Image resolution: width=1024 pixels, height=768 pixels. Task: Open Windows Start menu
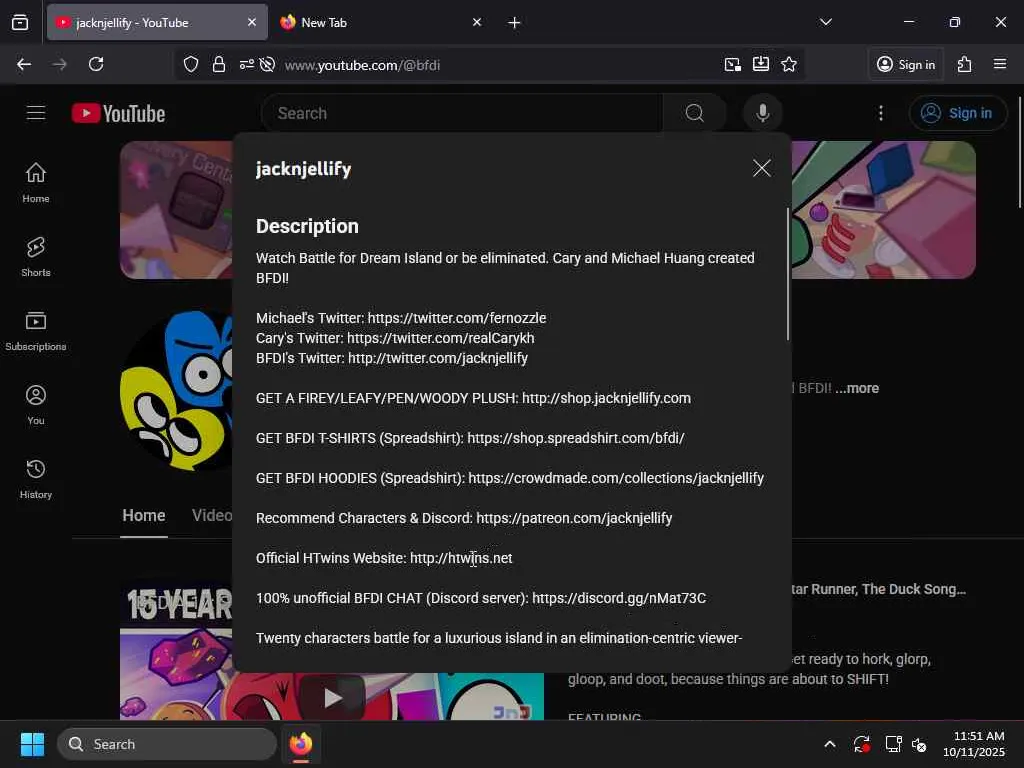(32, 744)
